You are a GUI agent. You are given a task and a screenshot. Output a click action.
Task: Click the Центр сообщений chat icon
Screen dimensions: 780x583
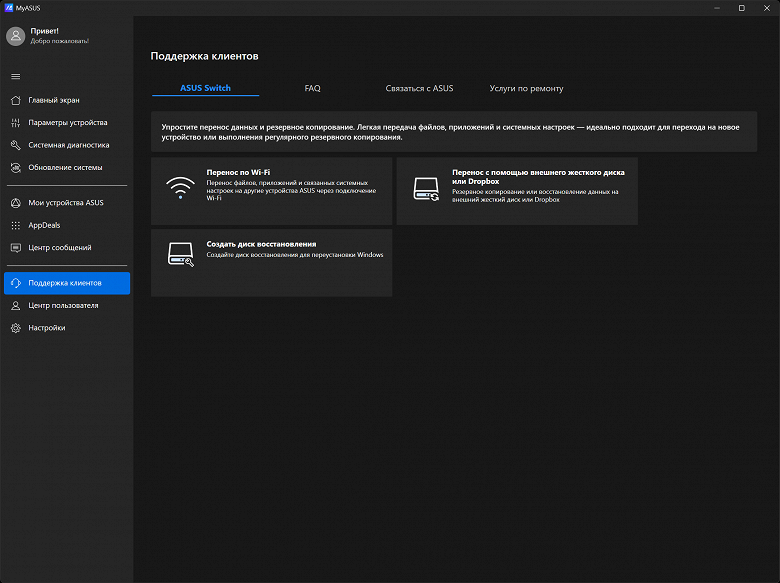tap(15, 247)
